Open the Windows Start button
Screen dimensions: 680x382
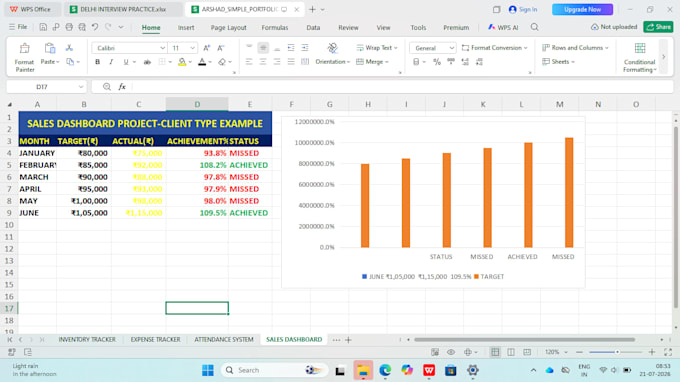click(x=208, y=370)
